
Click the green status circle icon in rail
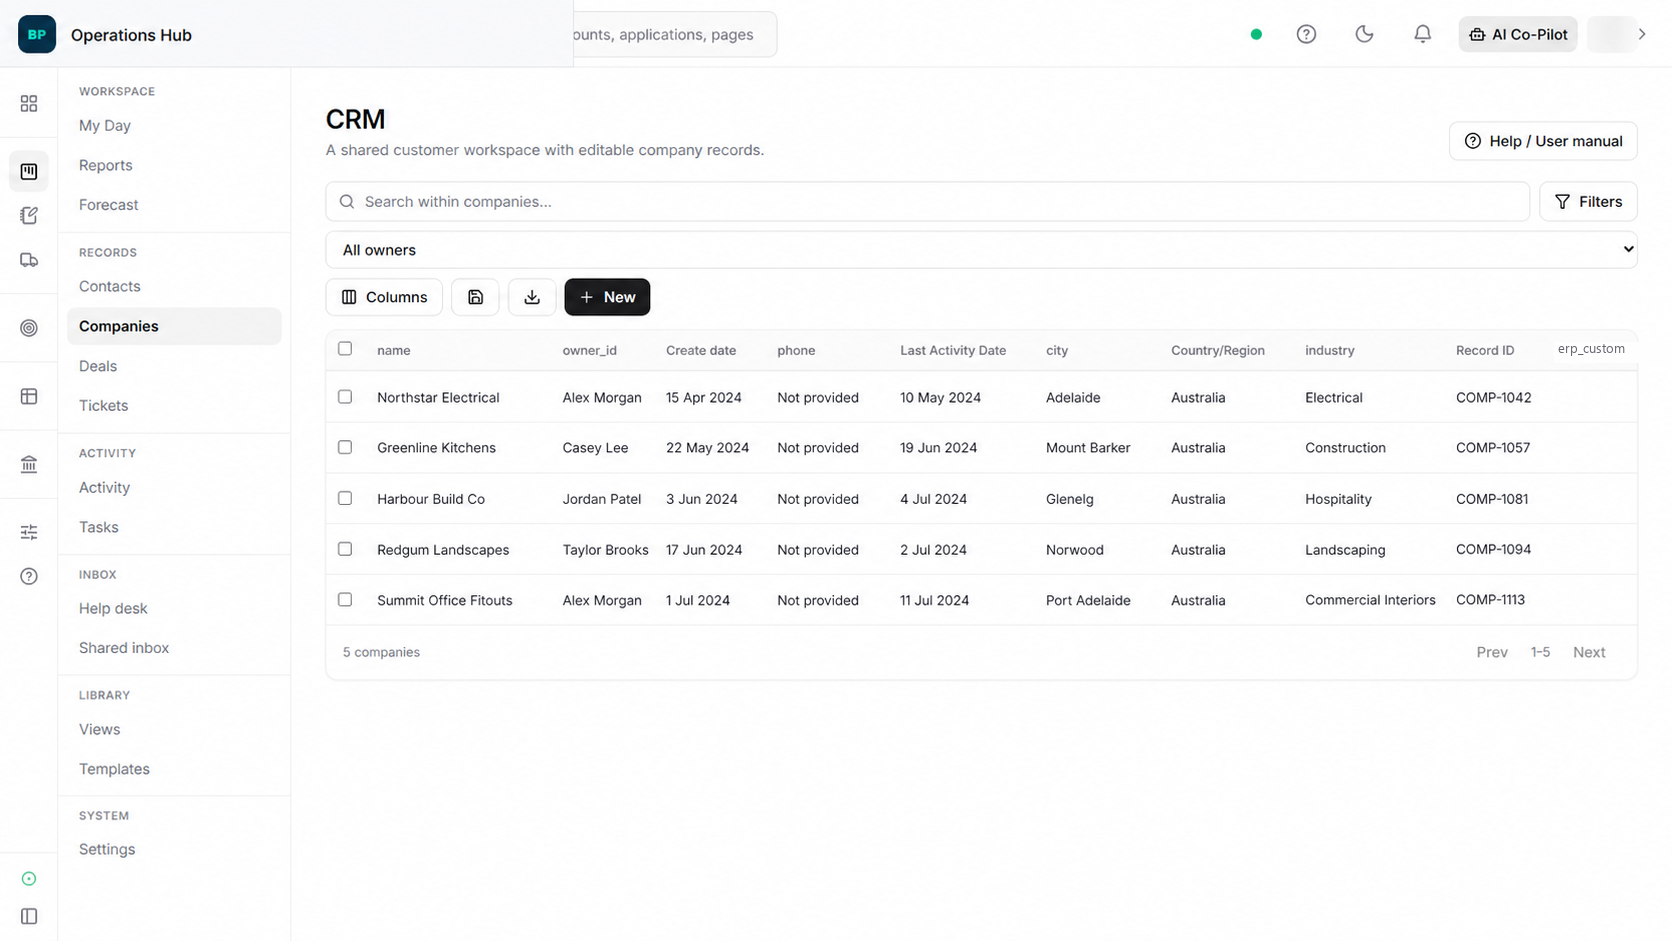point(29,879)
